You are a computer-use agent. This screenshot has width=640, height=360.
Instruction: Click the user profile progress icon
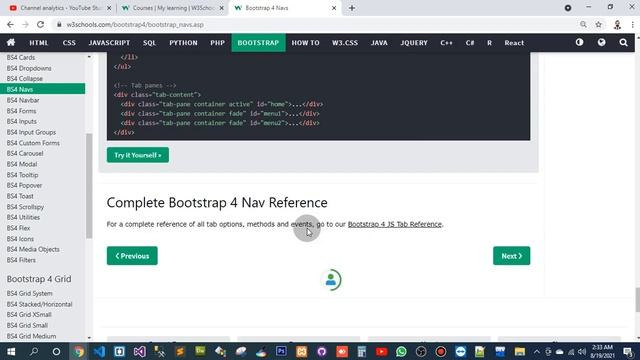(x=331, y=280)
